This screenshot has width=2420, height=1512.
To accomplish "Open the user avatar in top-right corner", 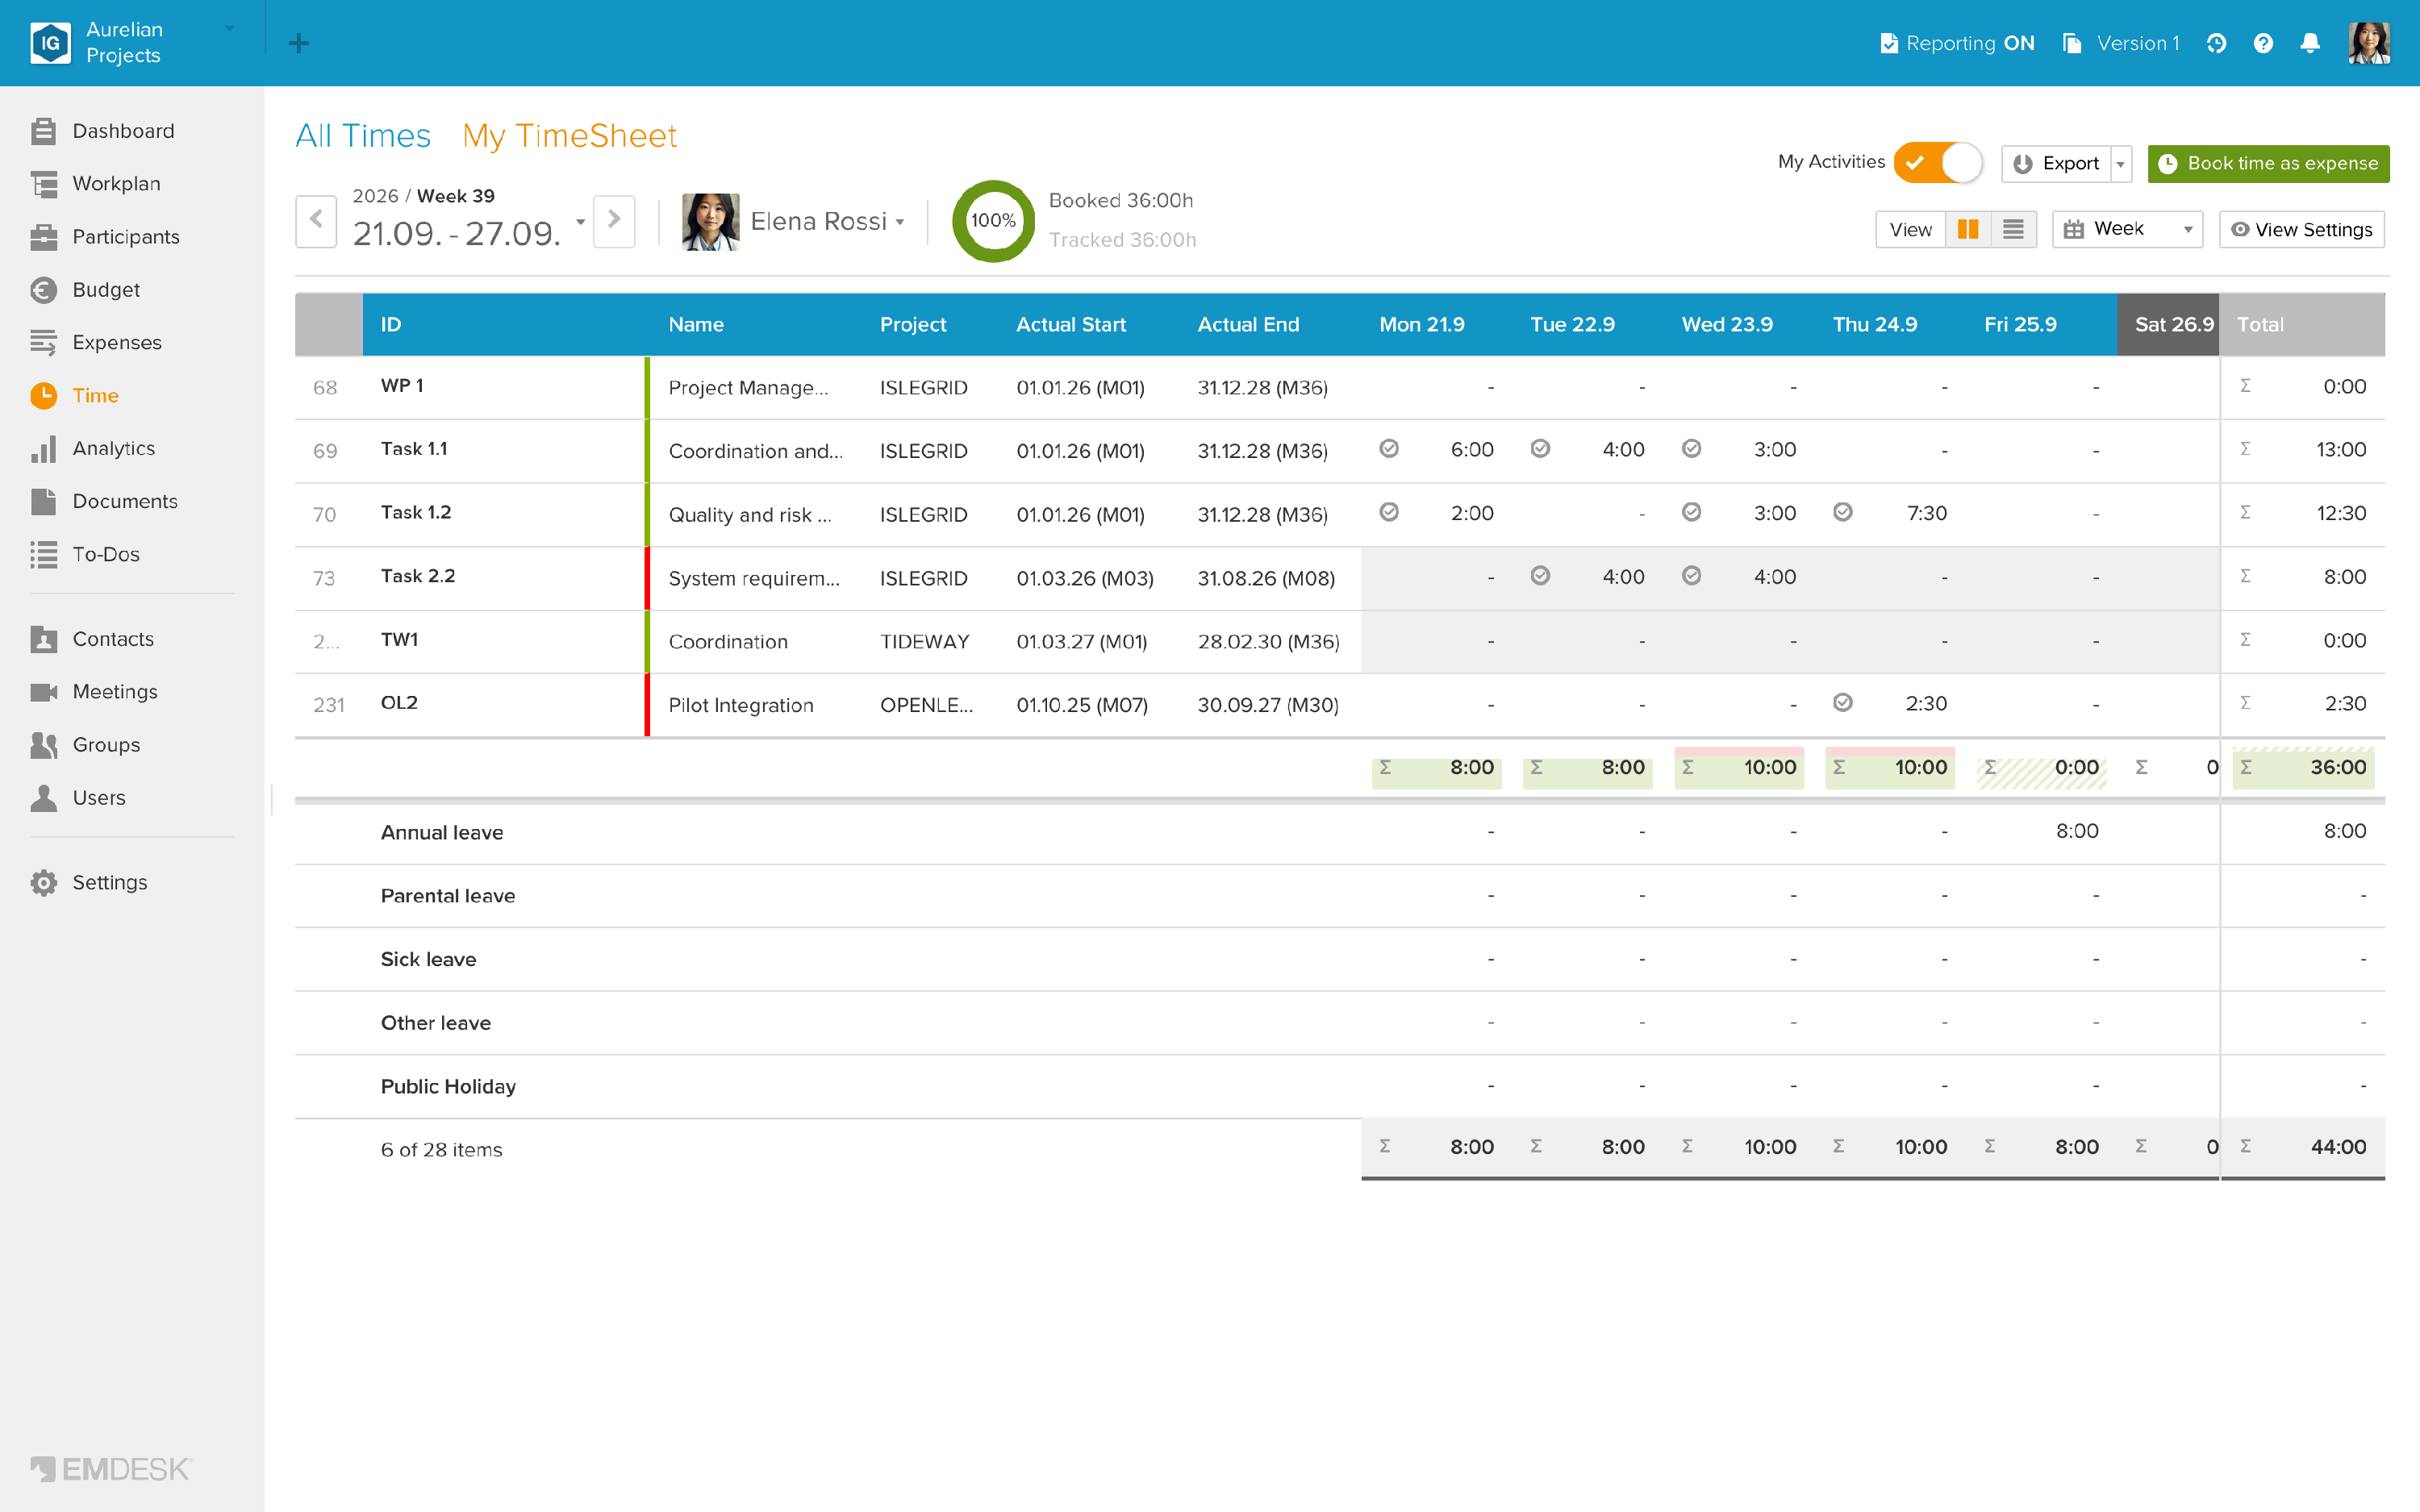I will [2369, 43].
